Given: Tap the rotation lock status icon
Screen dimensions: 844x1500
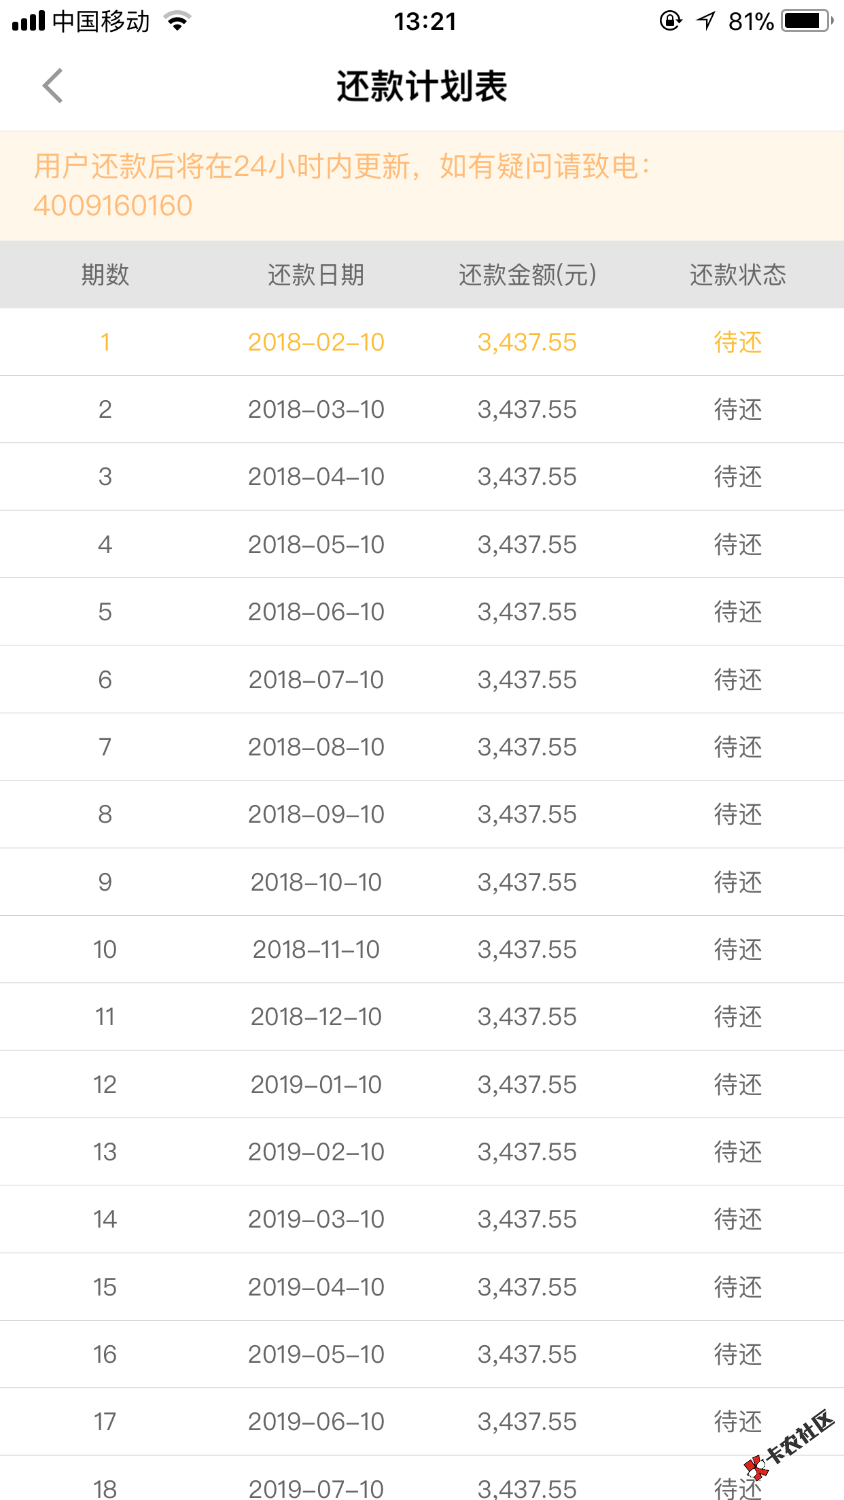Looking at the screenshot, I should [671, 21].
